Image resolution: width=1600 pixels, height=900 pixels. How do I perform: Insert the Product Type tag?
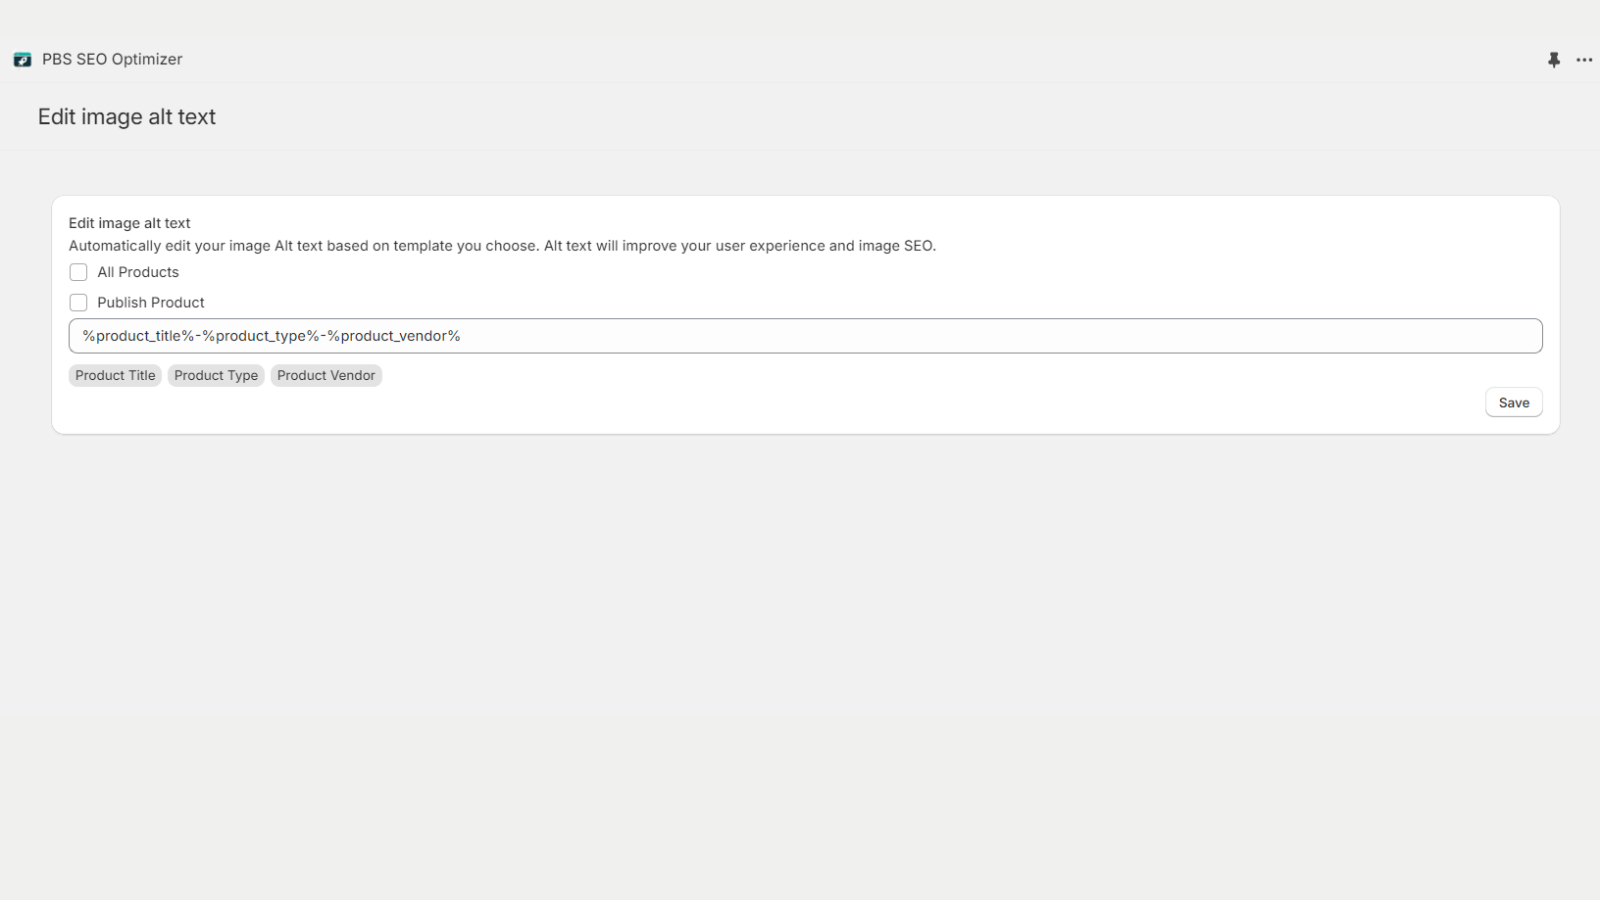[x=216, y=375]
